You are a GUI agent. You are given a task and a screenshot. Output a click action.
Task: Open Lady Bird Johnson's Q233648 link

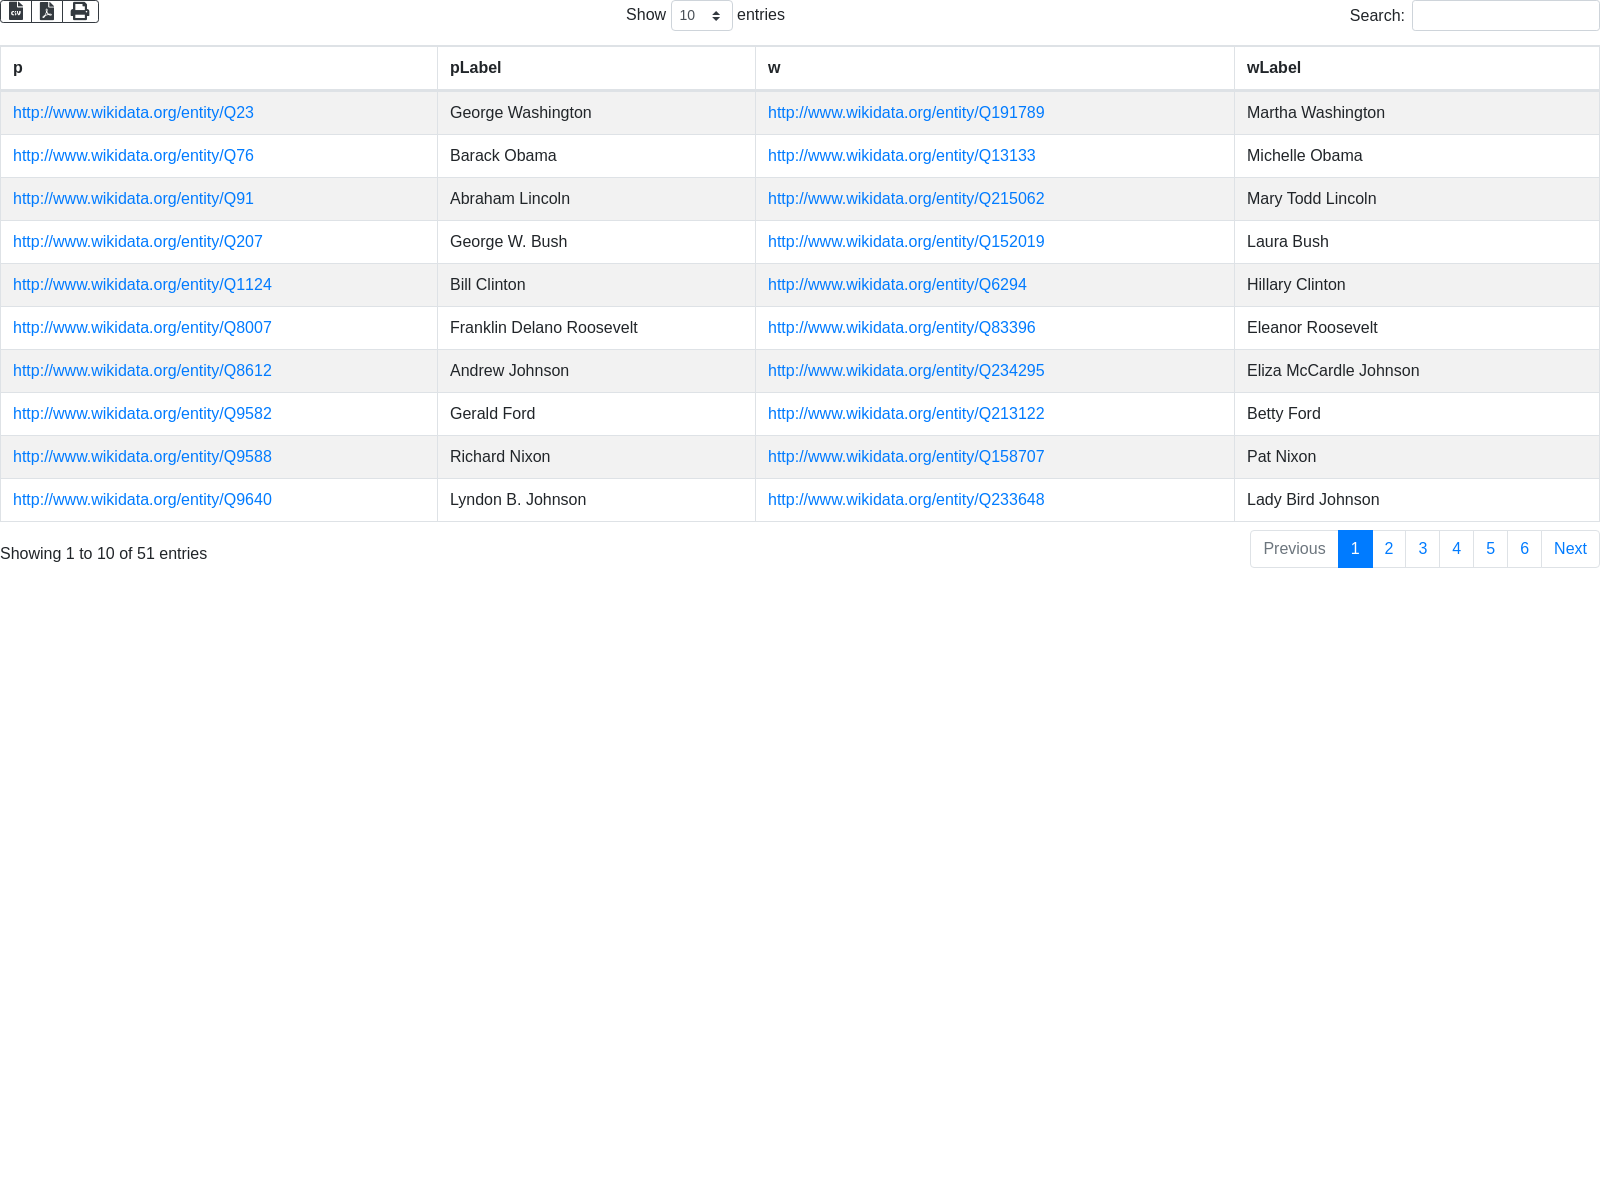pyautogui.click(x=906, y=500)
